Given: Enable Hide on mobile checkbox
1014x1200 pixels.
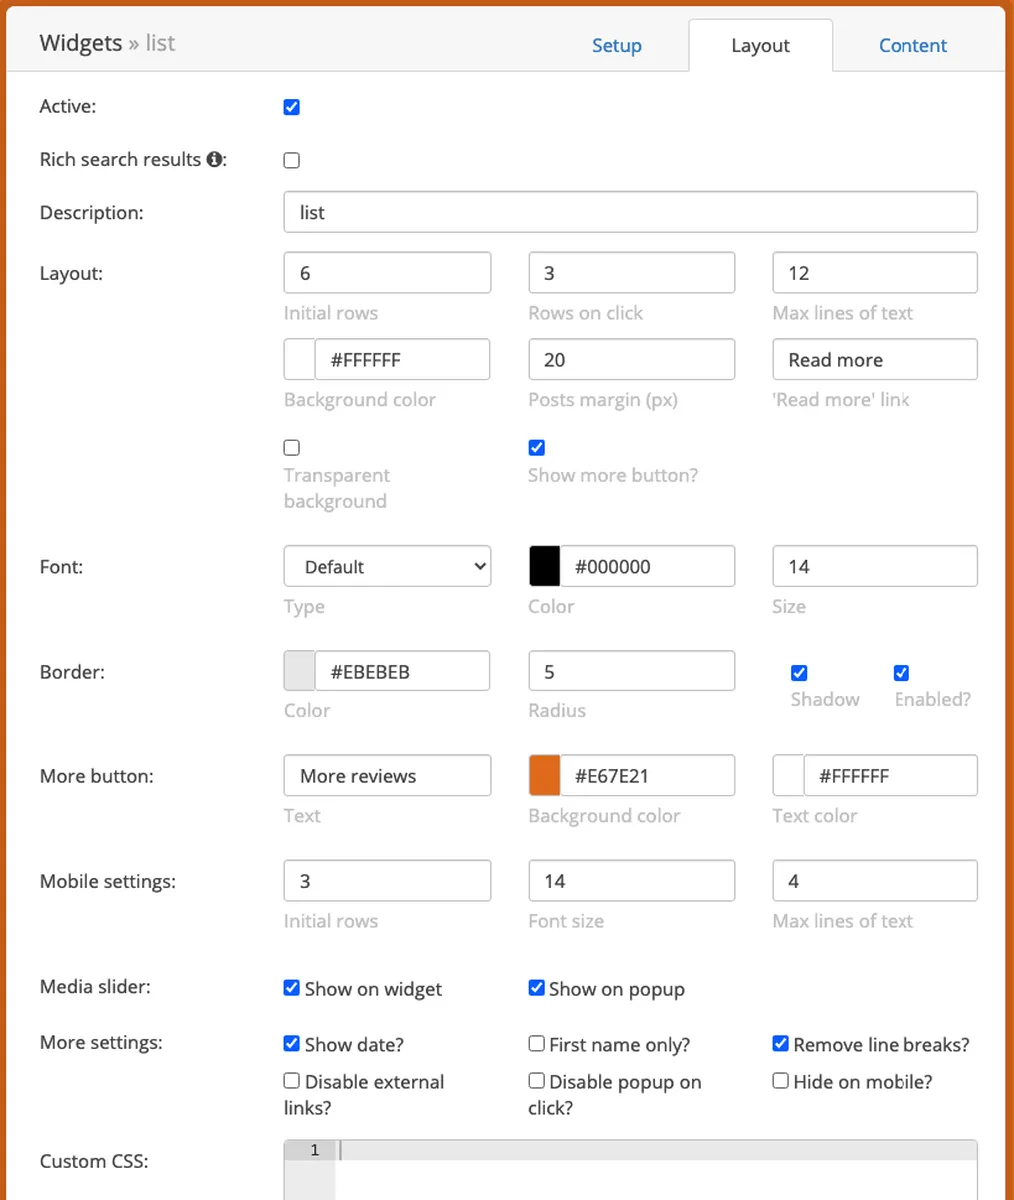Looking at the screenshot, I should 781,1081.
